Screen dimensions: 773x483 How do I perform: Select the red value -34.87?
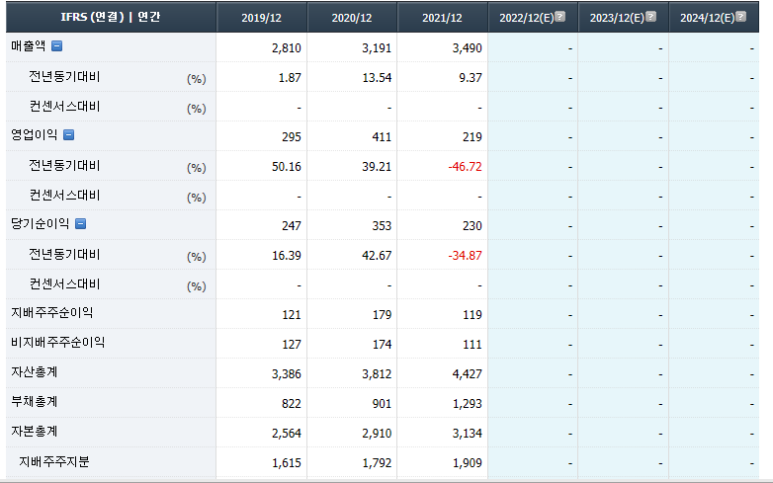coord(465,256)
